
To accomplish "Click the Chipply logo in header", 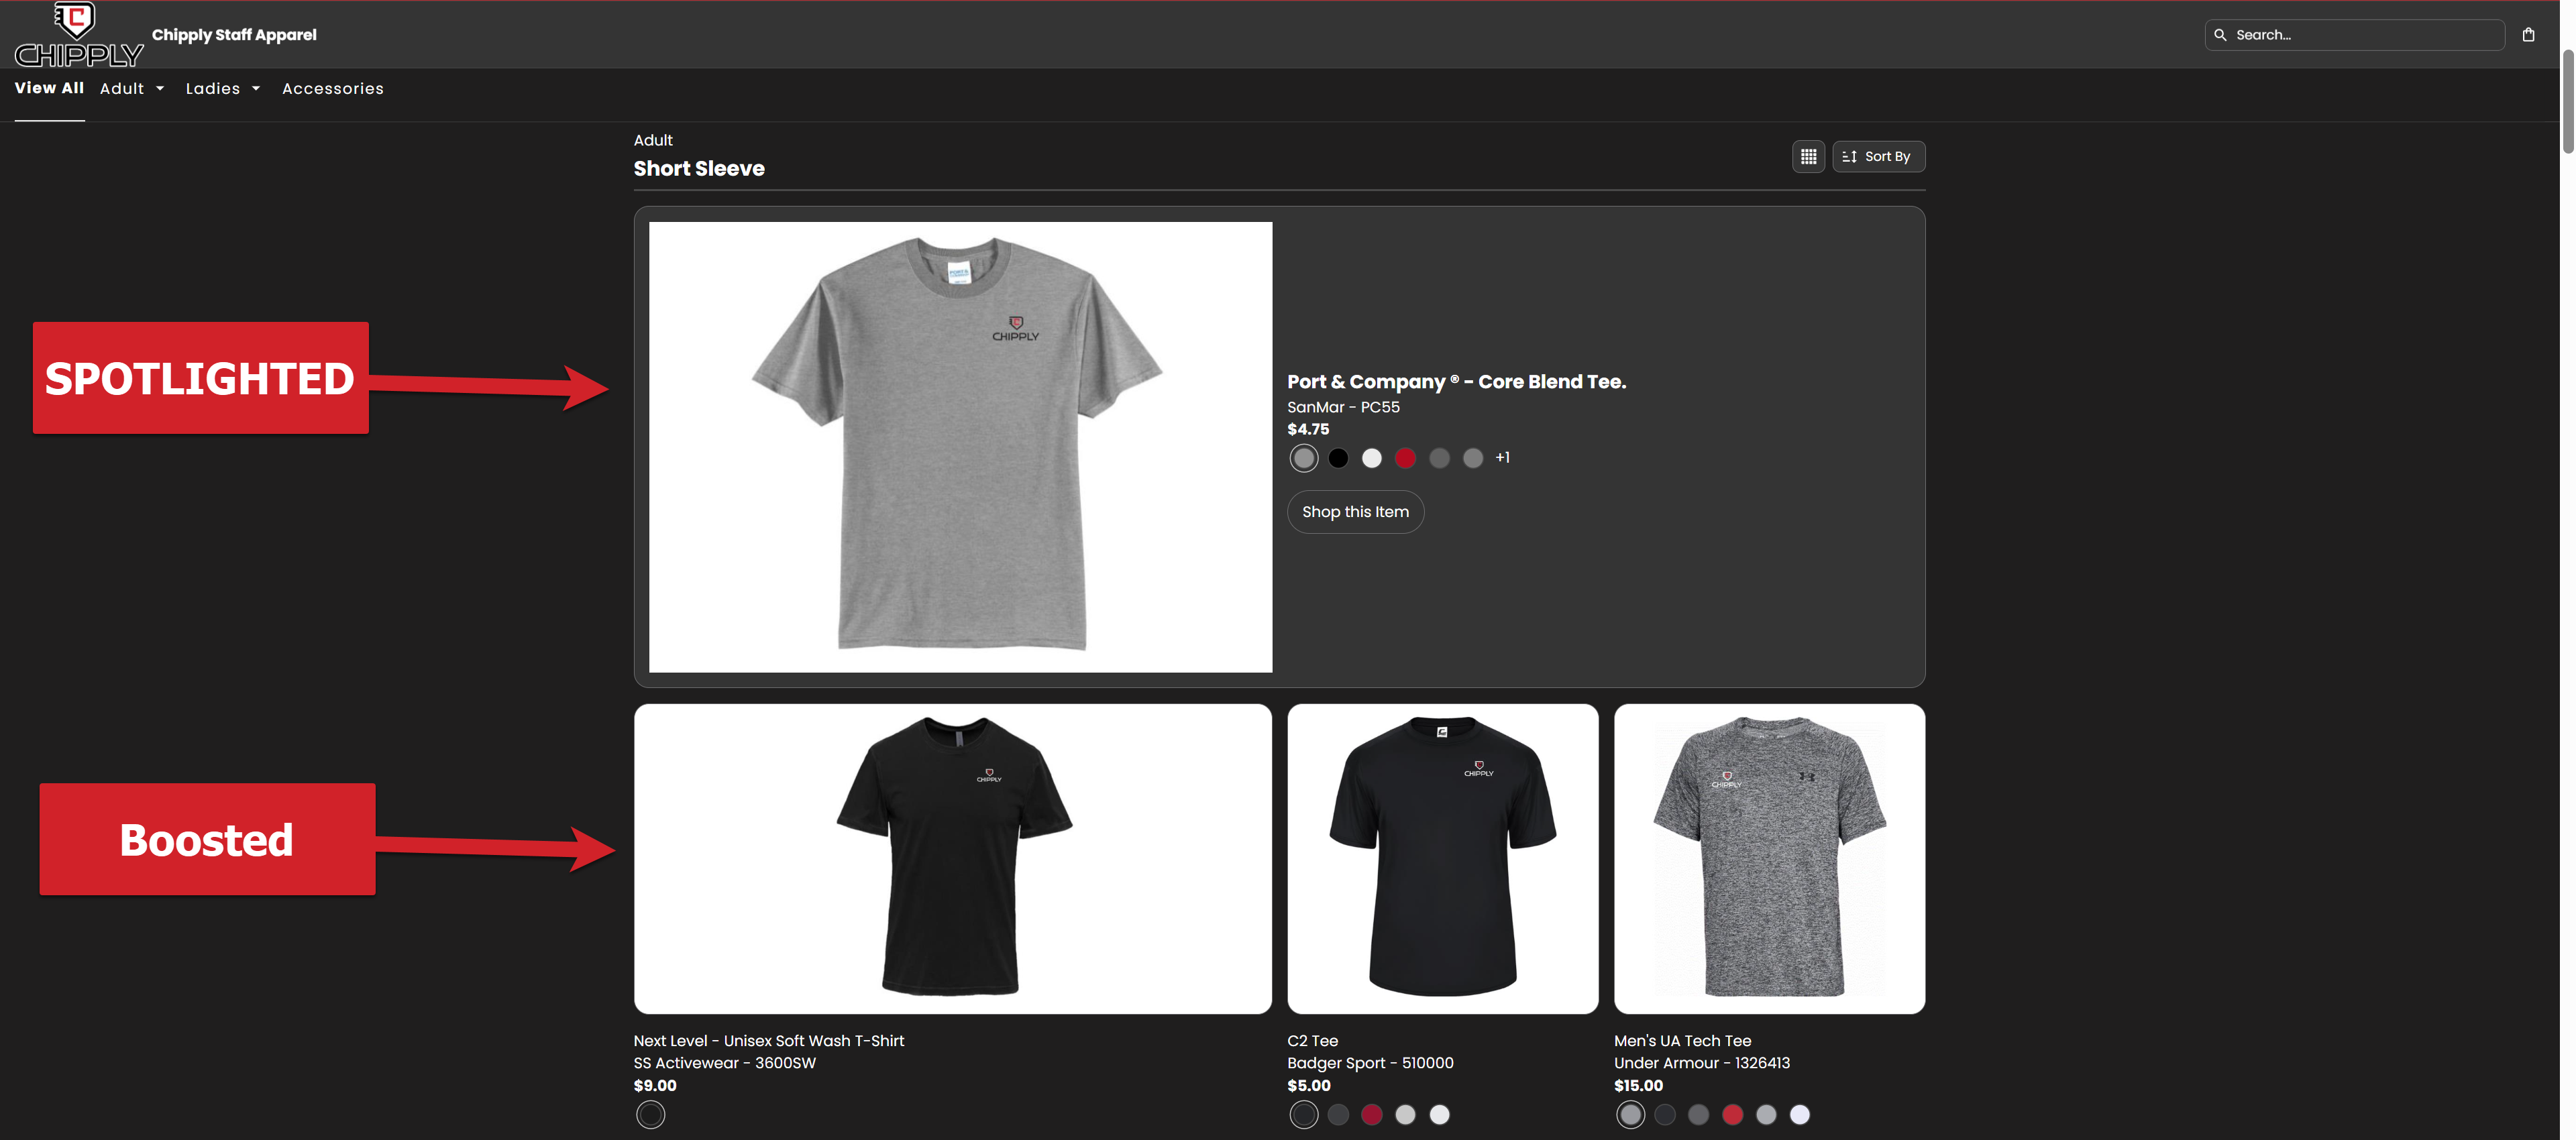I will (x=78, y=35).
